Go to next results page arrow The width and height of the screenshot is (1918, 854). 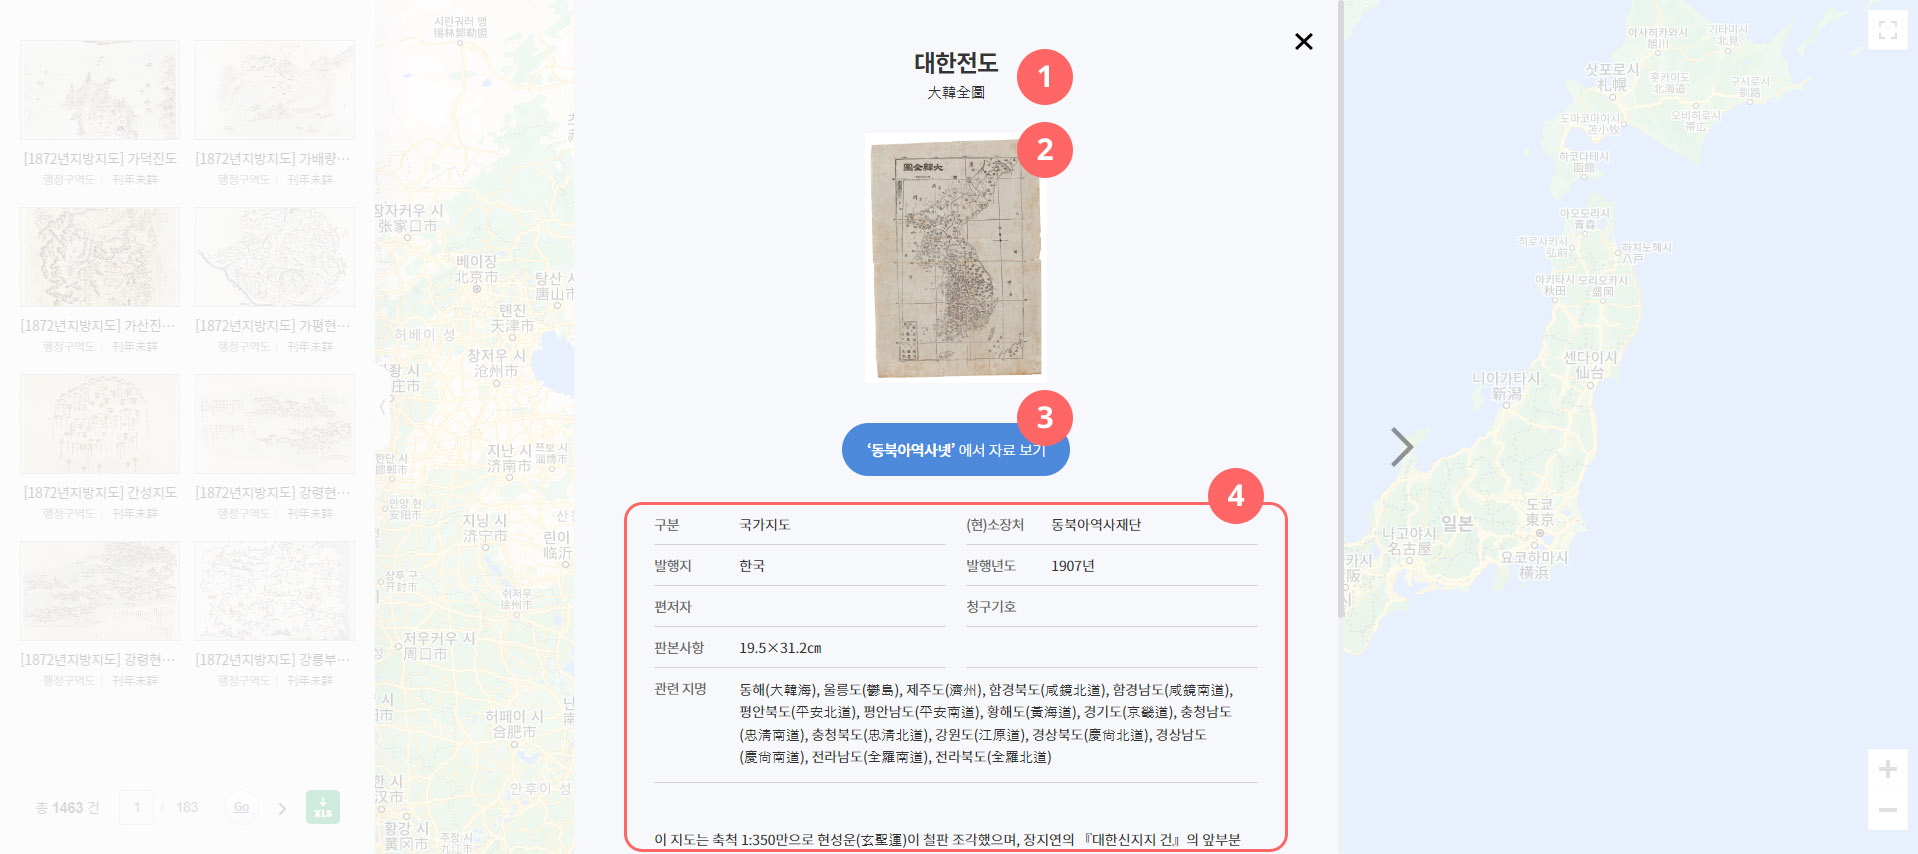(282, 808)
